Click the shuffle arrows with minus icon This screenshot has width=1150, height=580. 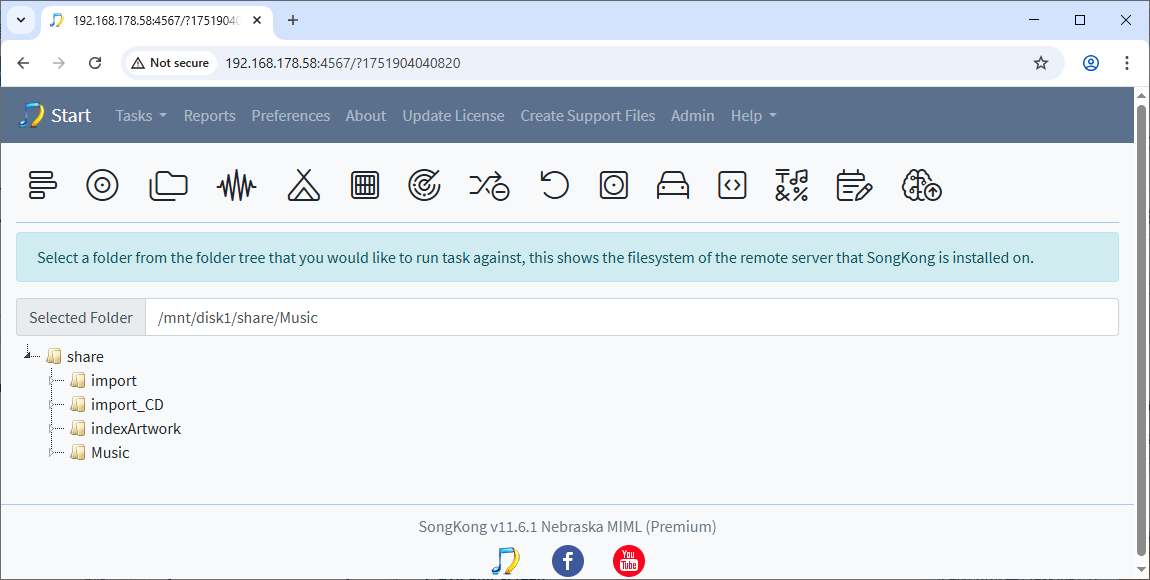(489, 186)
